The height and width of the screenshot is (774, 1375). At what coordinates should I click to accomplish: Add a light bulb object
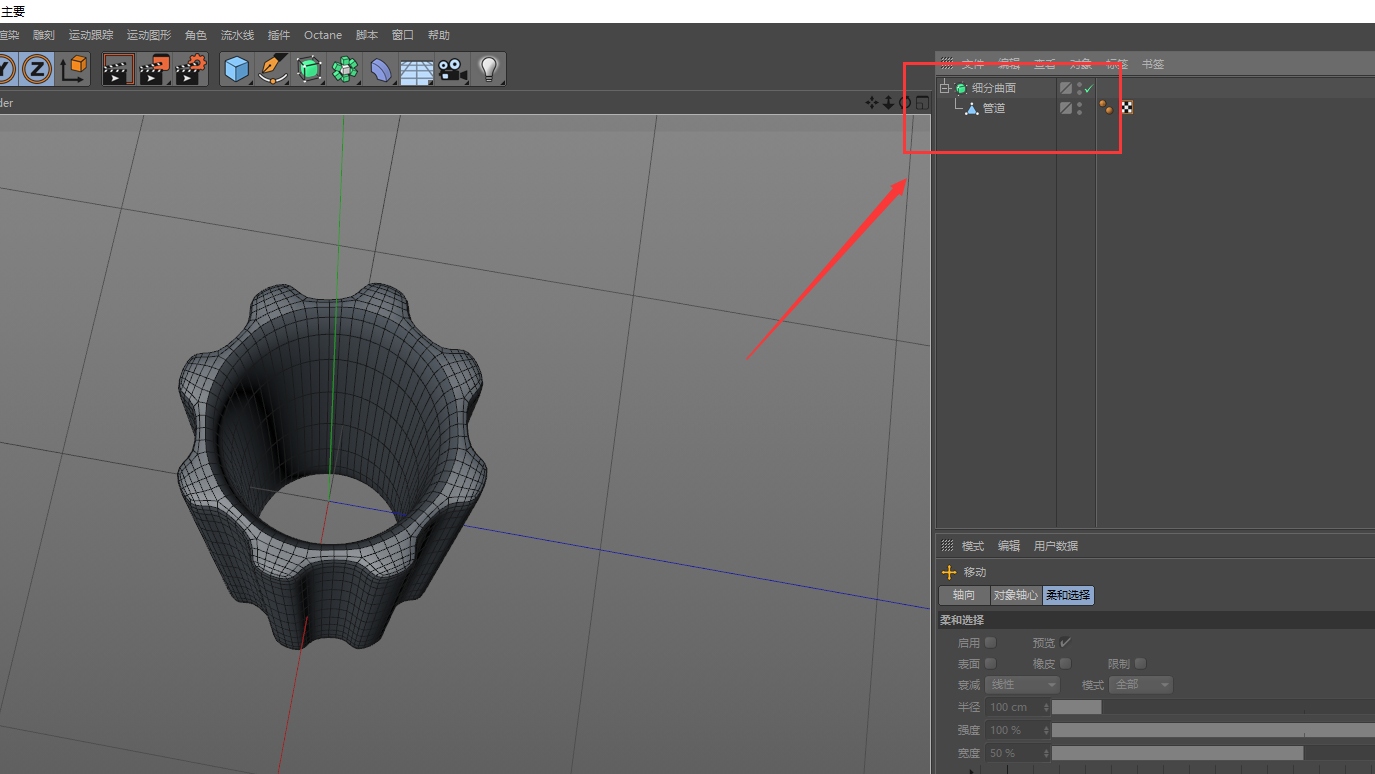tap(488, 69)
